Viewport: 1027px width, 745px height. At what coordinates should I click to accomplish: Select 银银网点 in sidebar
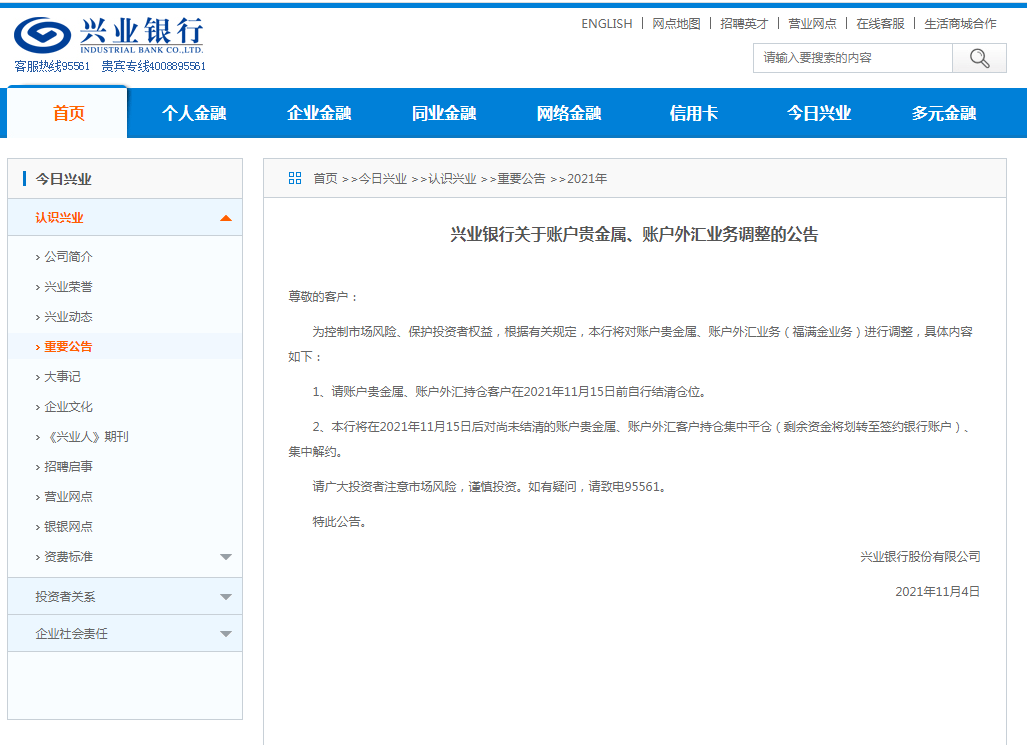68,527
